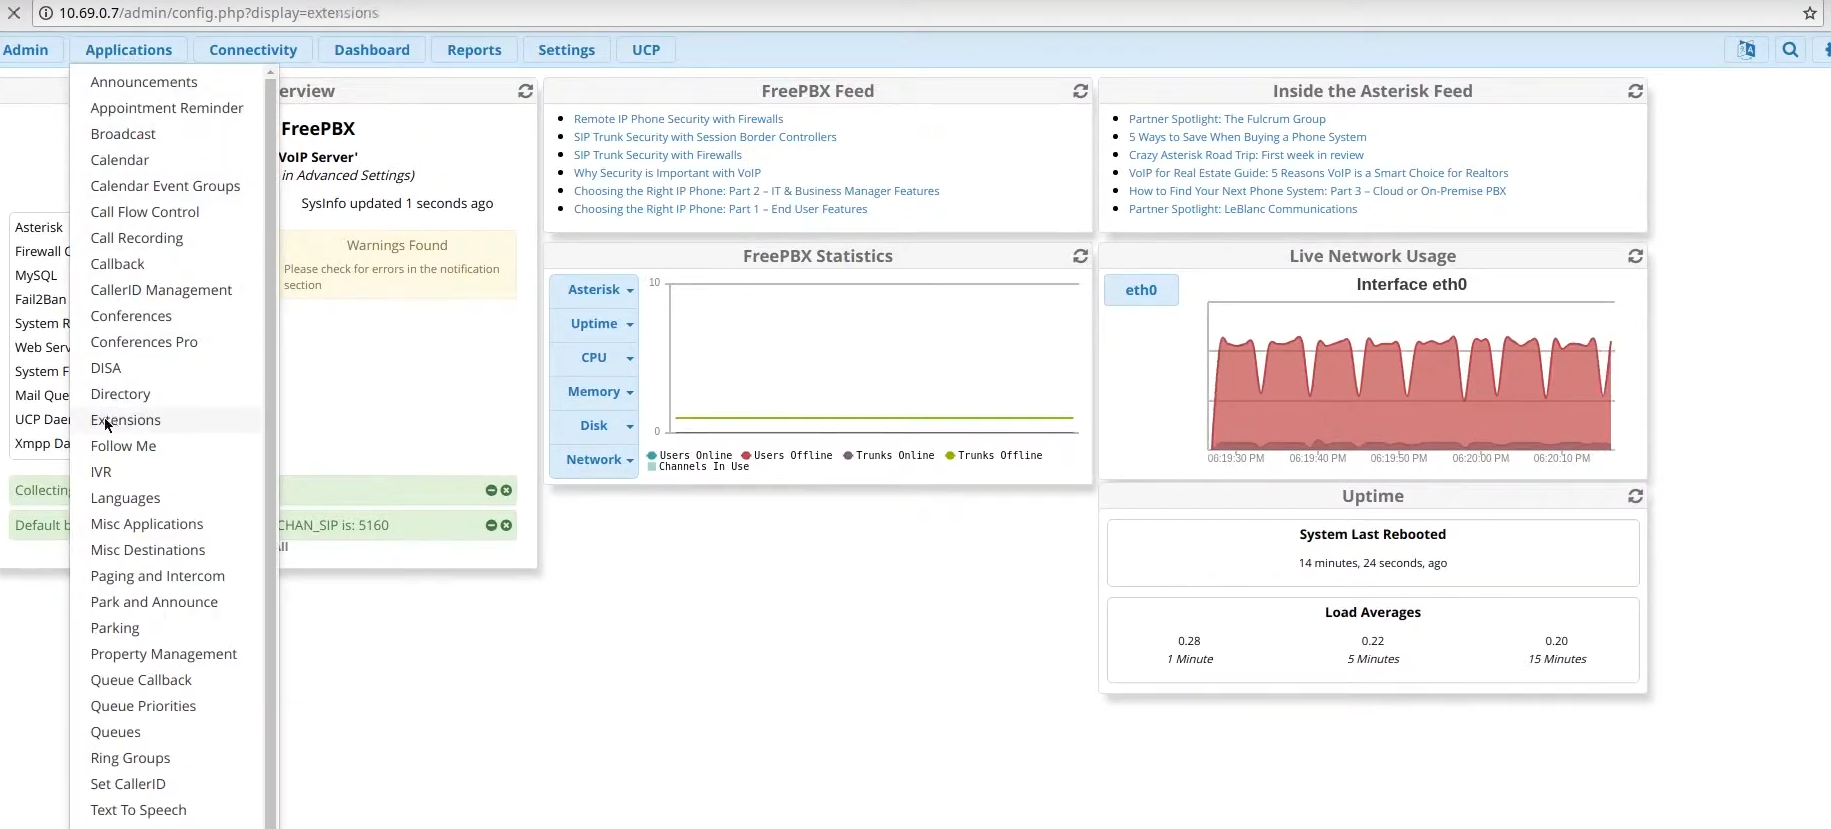Open the search magnifier in top bar
The height and width of the screenshot is (829, 1831).
pyautogui.click(x=1790, y=50)
